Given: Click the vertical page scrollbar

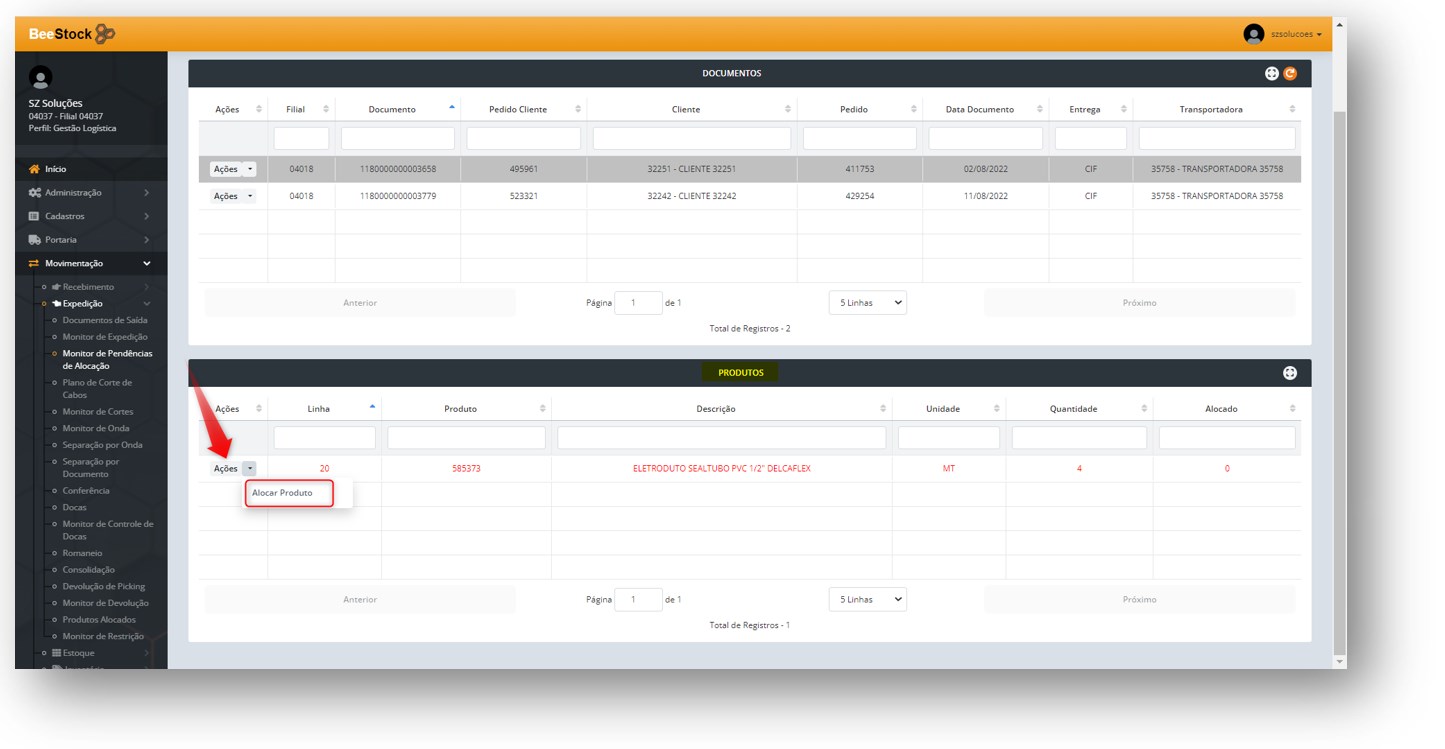Looking at the screenshot, I should pyautogui.click(x=1339, y=380).
